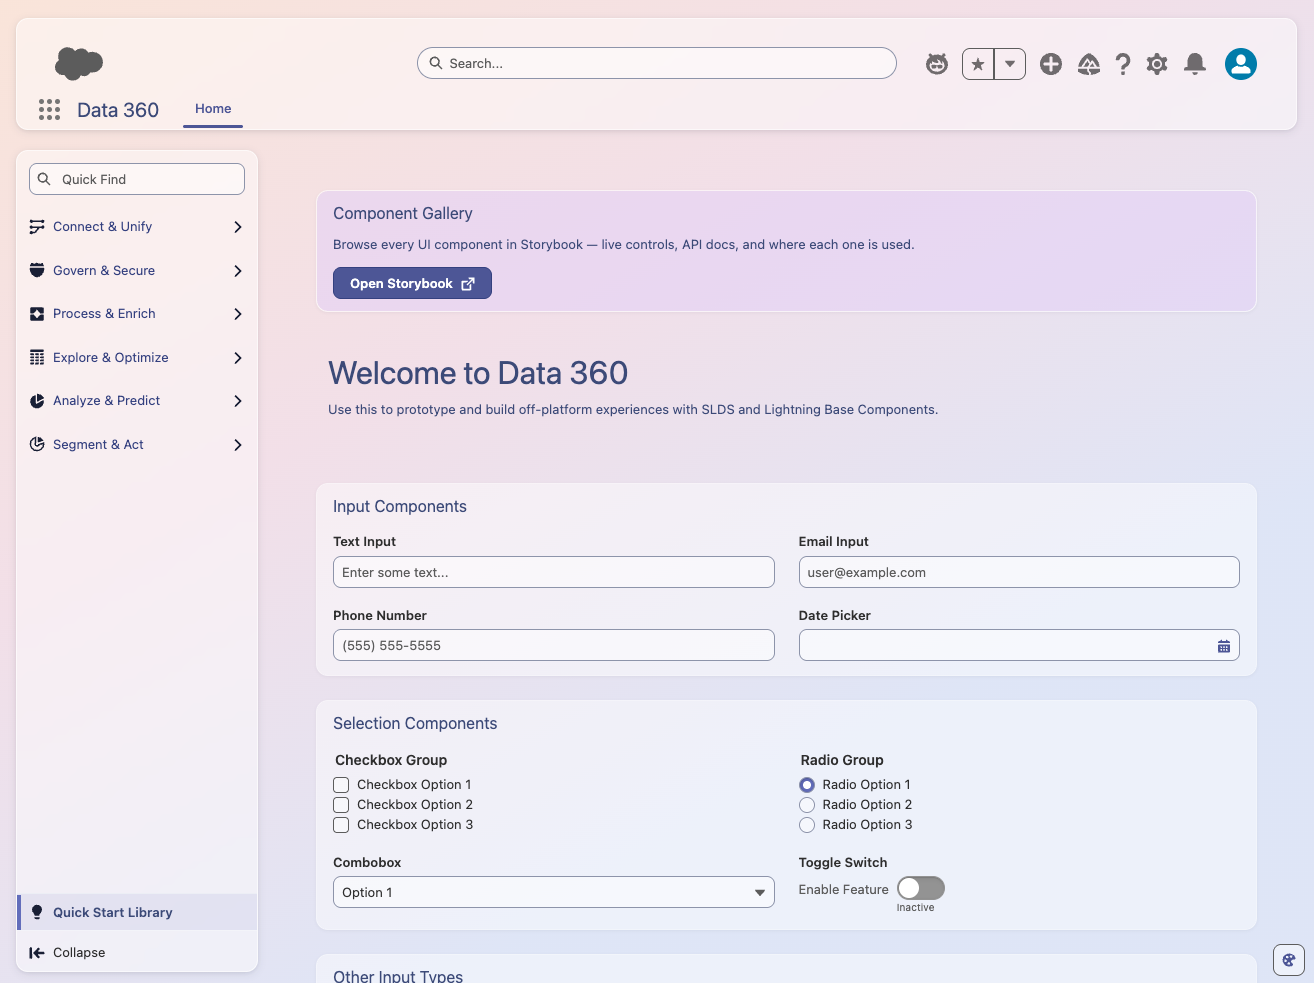Viewport: 1314px width, 983px height.
Task: Click the Favorites star icon
Action: point(978,64)
